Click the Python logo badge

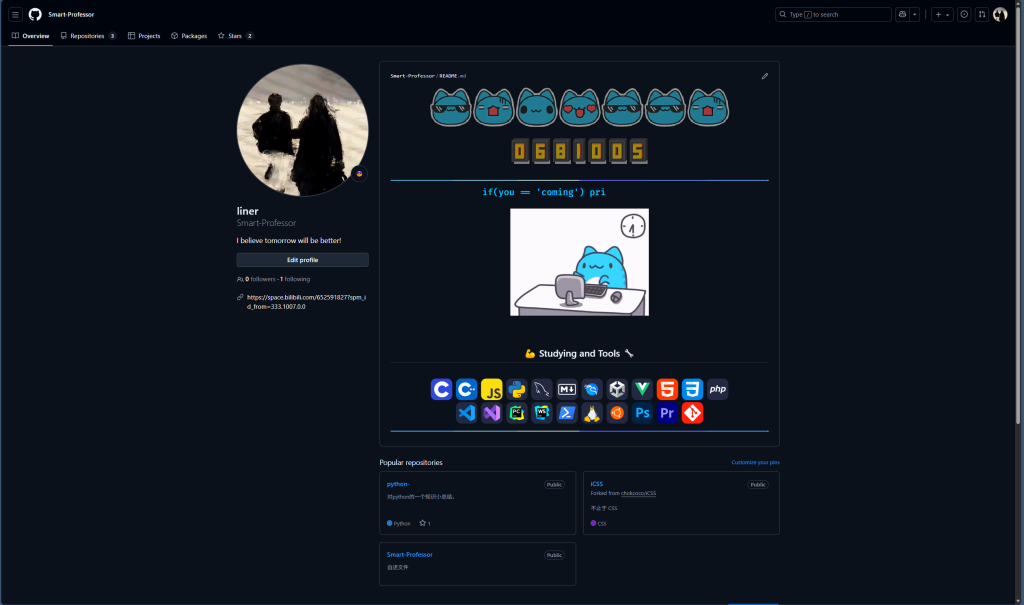(517, 389)
